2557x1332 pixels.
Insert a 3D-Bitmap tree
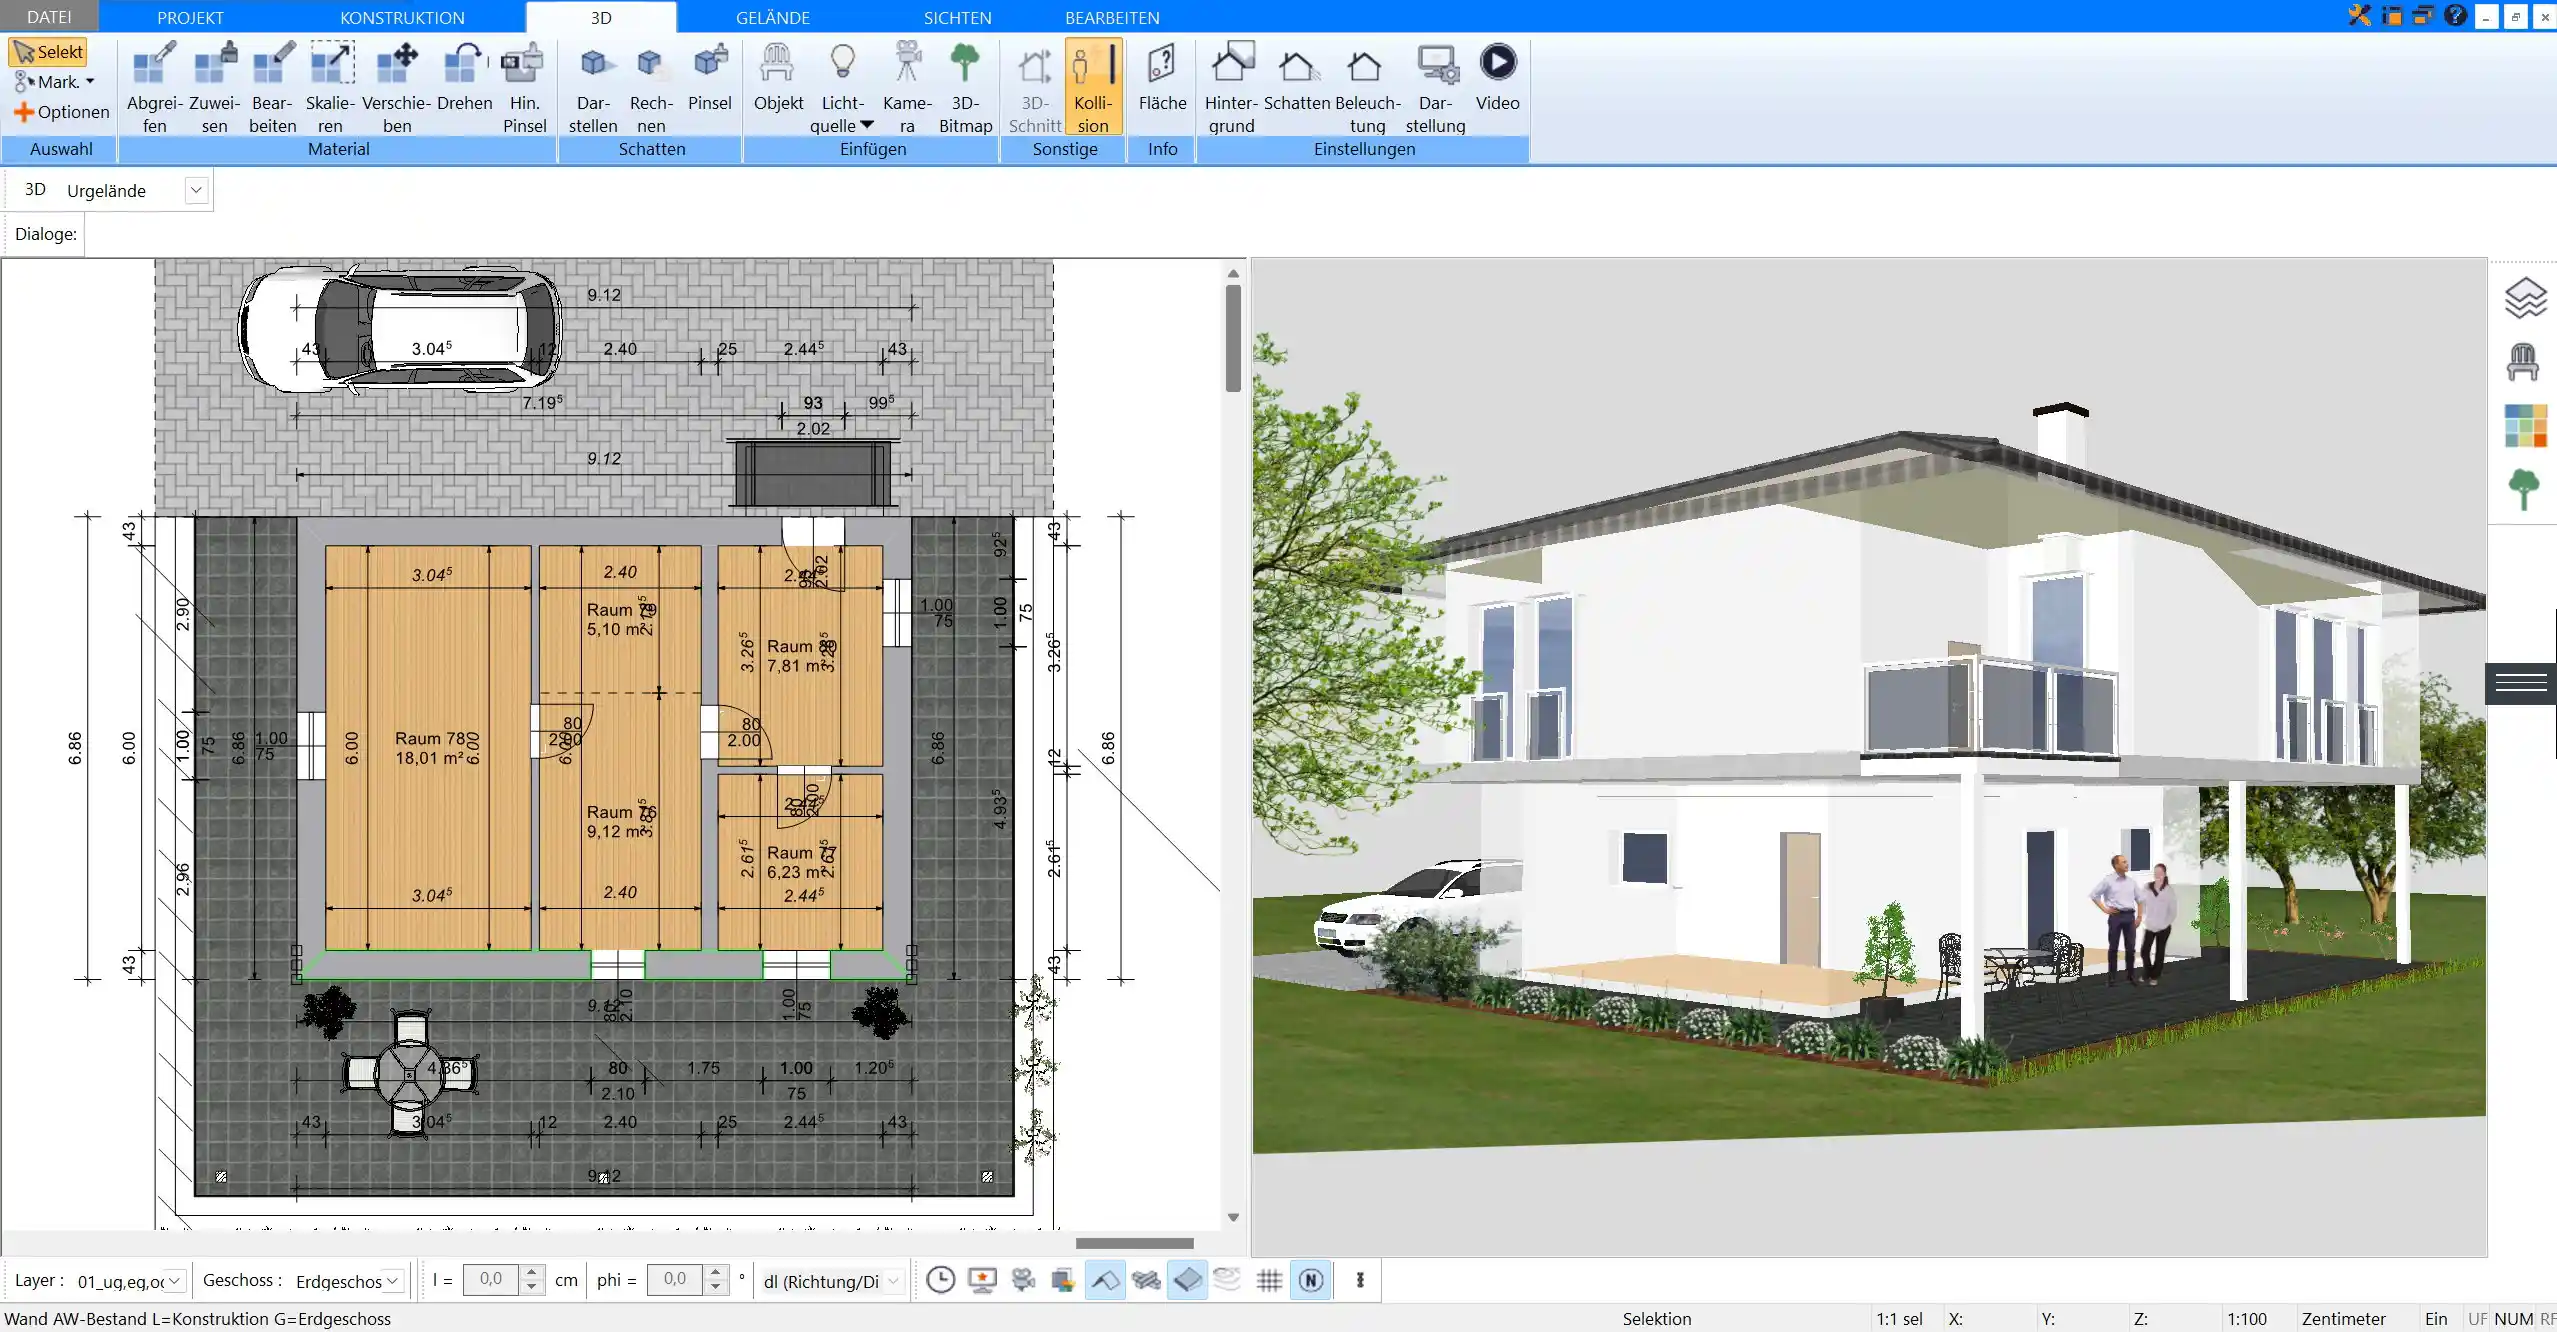click(x=965, y=88)
